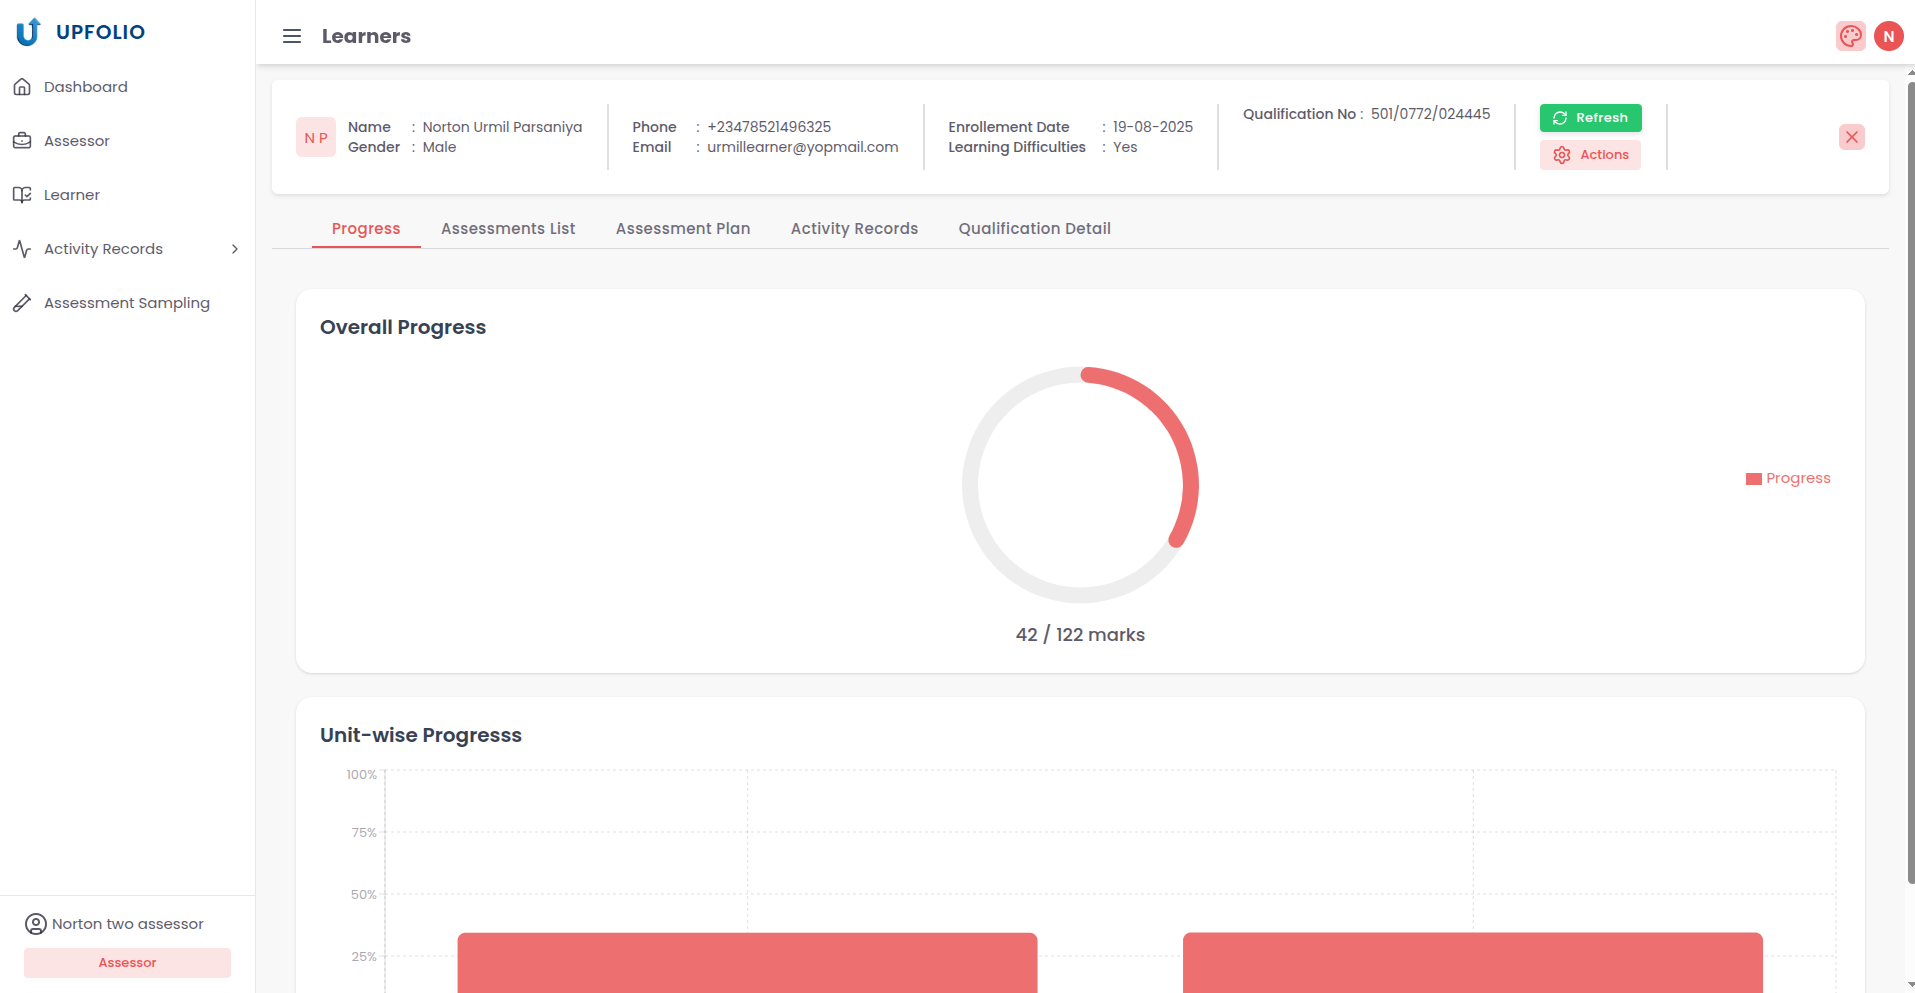Image resolution: width=1915 pixels, height=993 pixels.
Task: Switch to the Assessments List tab
Action: (507, 228)
